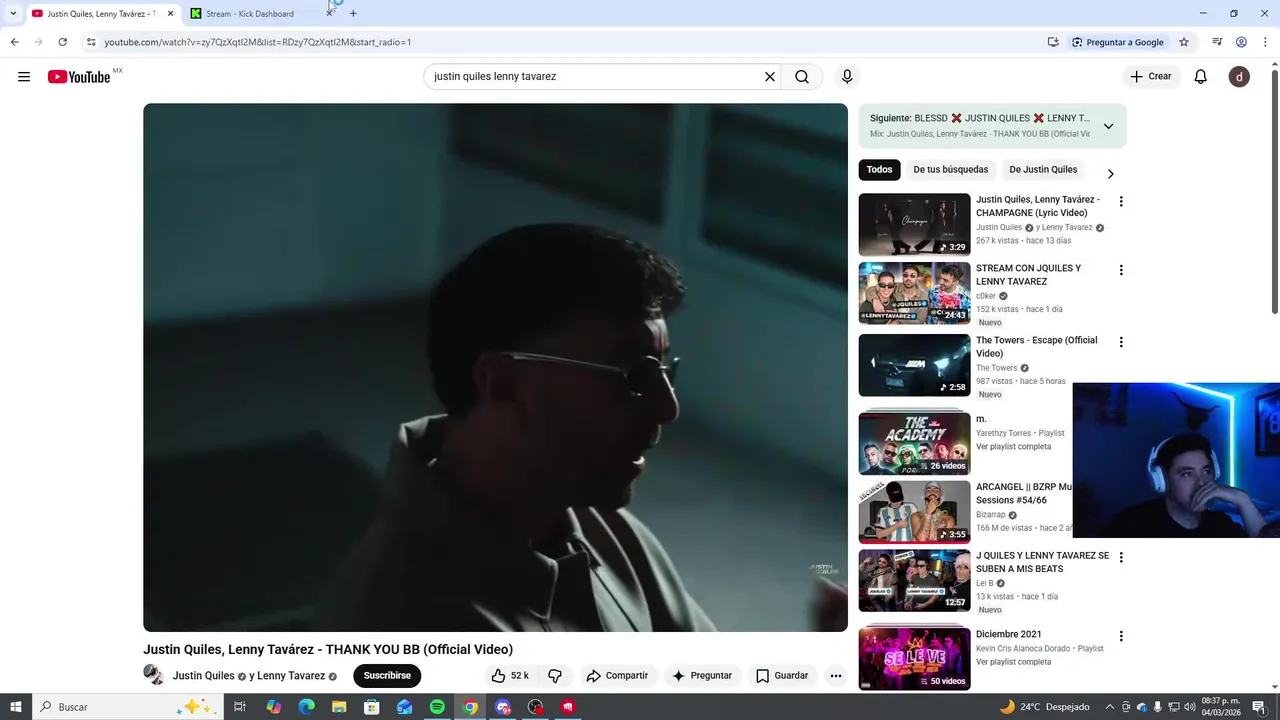Open Ver playlist completa under Yarethzy Torres
The width and height of the screenshot is (1280, 720).
click(x=1013, y=447)
